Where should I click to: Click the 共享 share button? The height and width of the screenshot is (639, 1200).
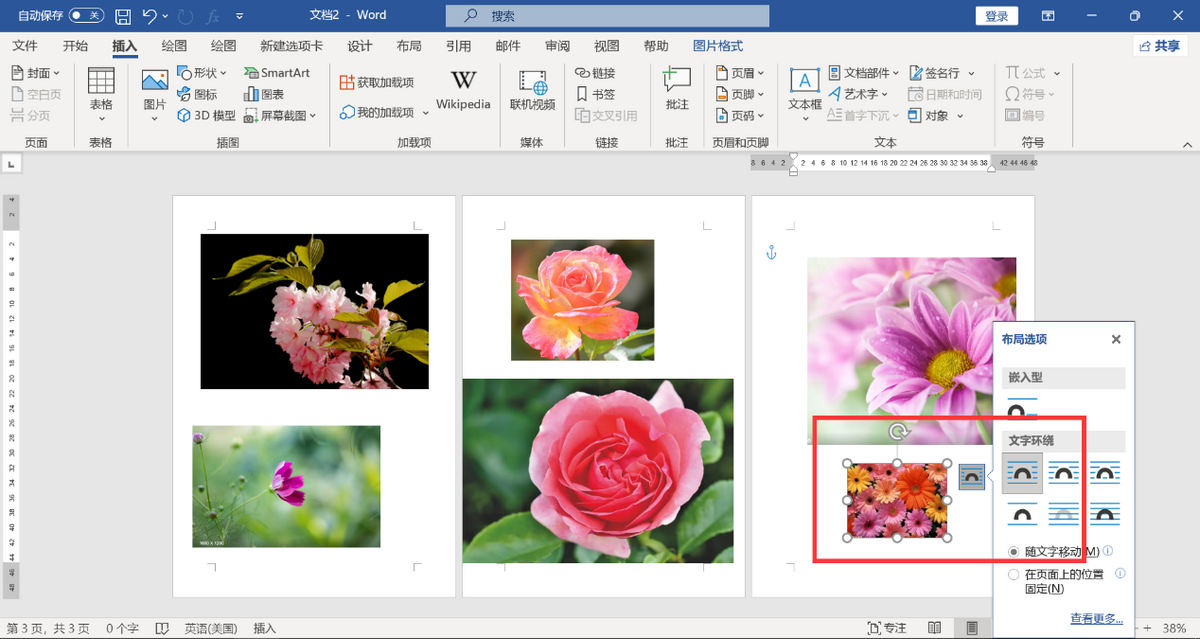(1160, 46)
